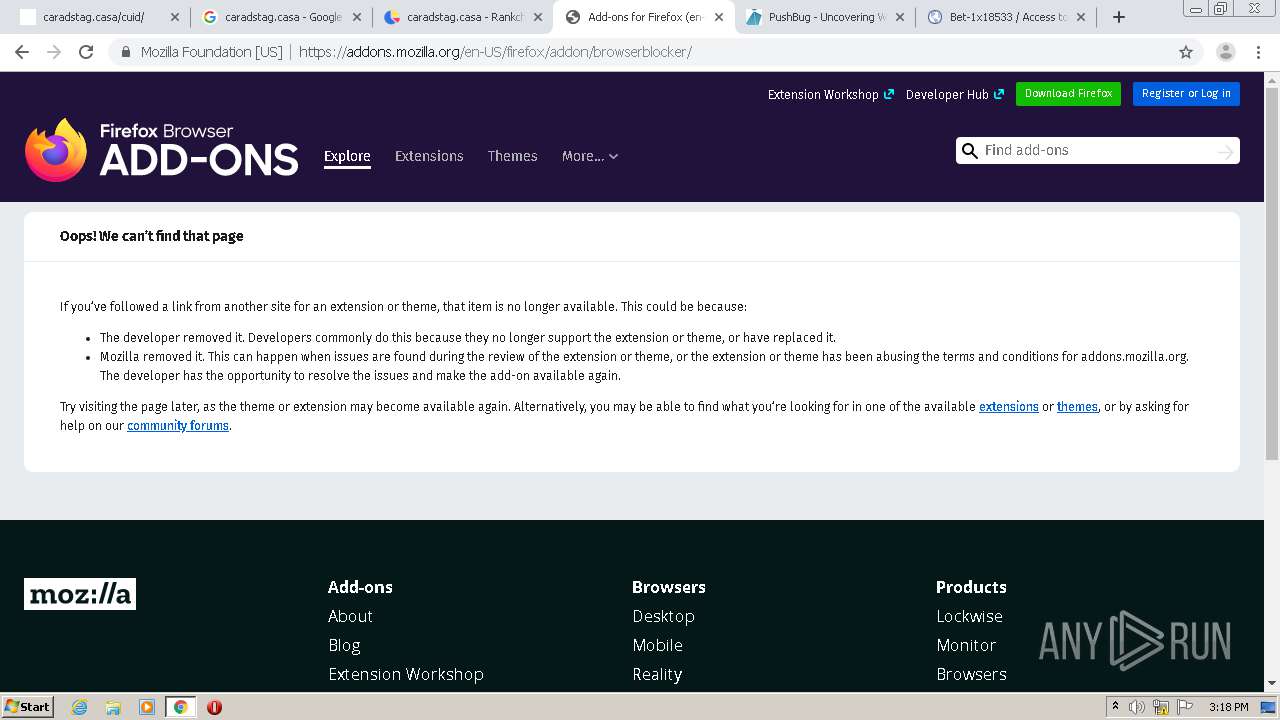The height and width of the screenshot is (720, 1280).
Task: Open Chrome's three-dot menu
Action: [1258, 52]
